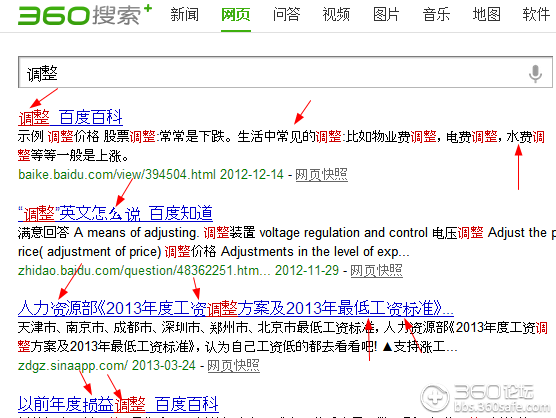Select the 网页 tab
Screen dimensions: 556x418
coord(236,15)
